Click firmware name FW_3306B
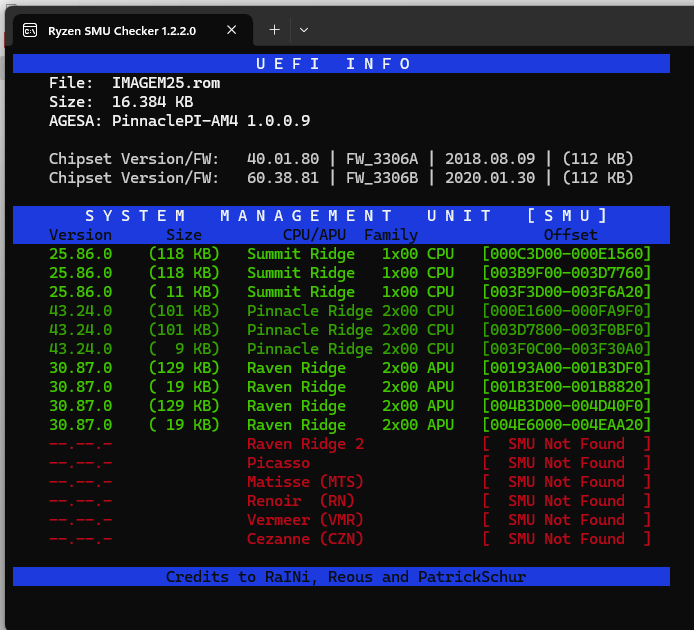 [x=382, y=178]
